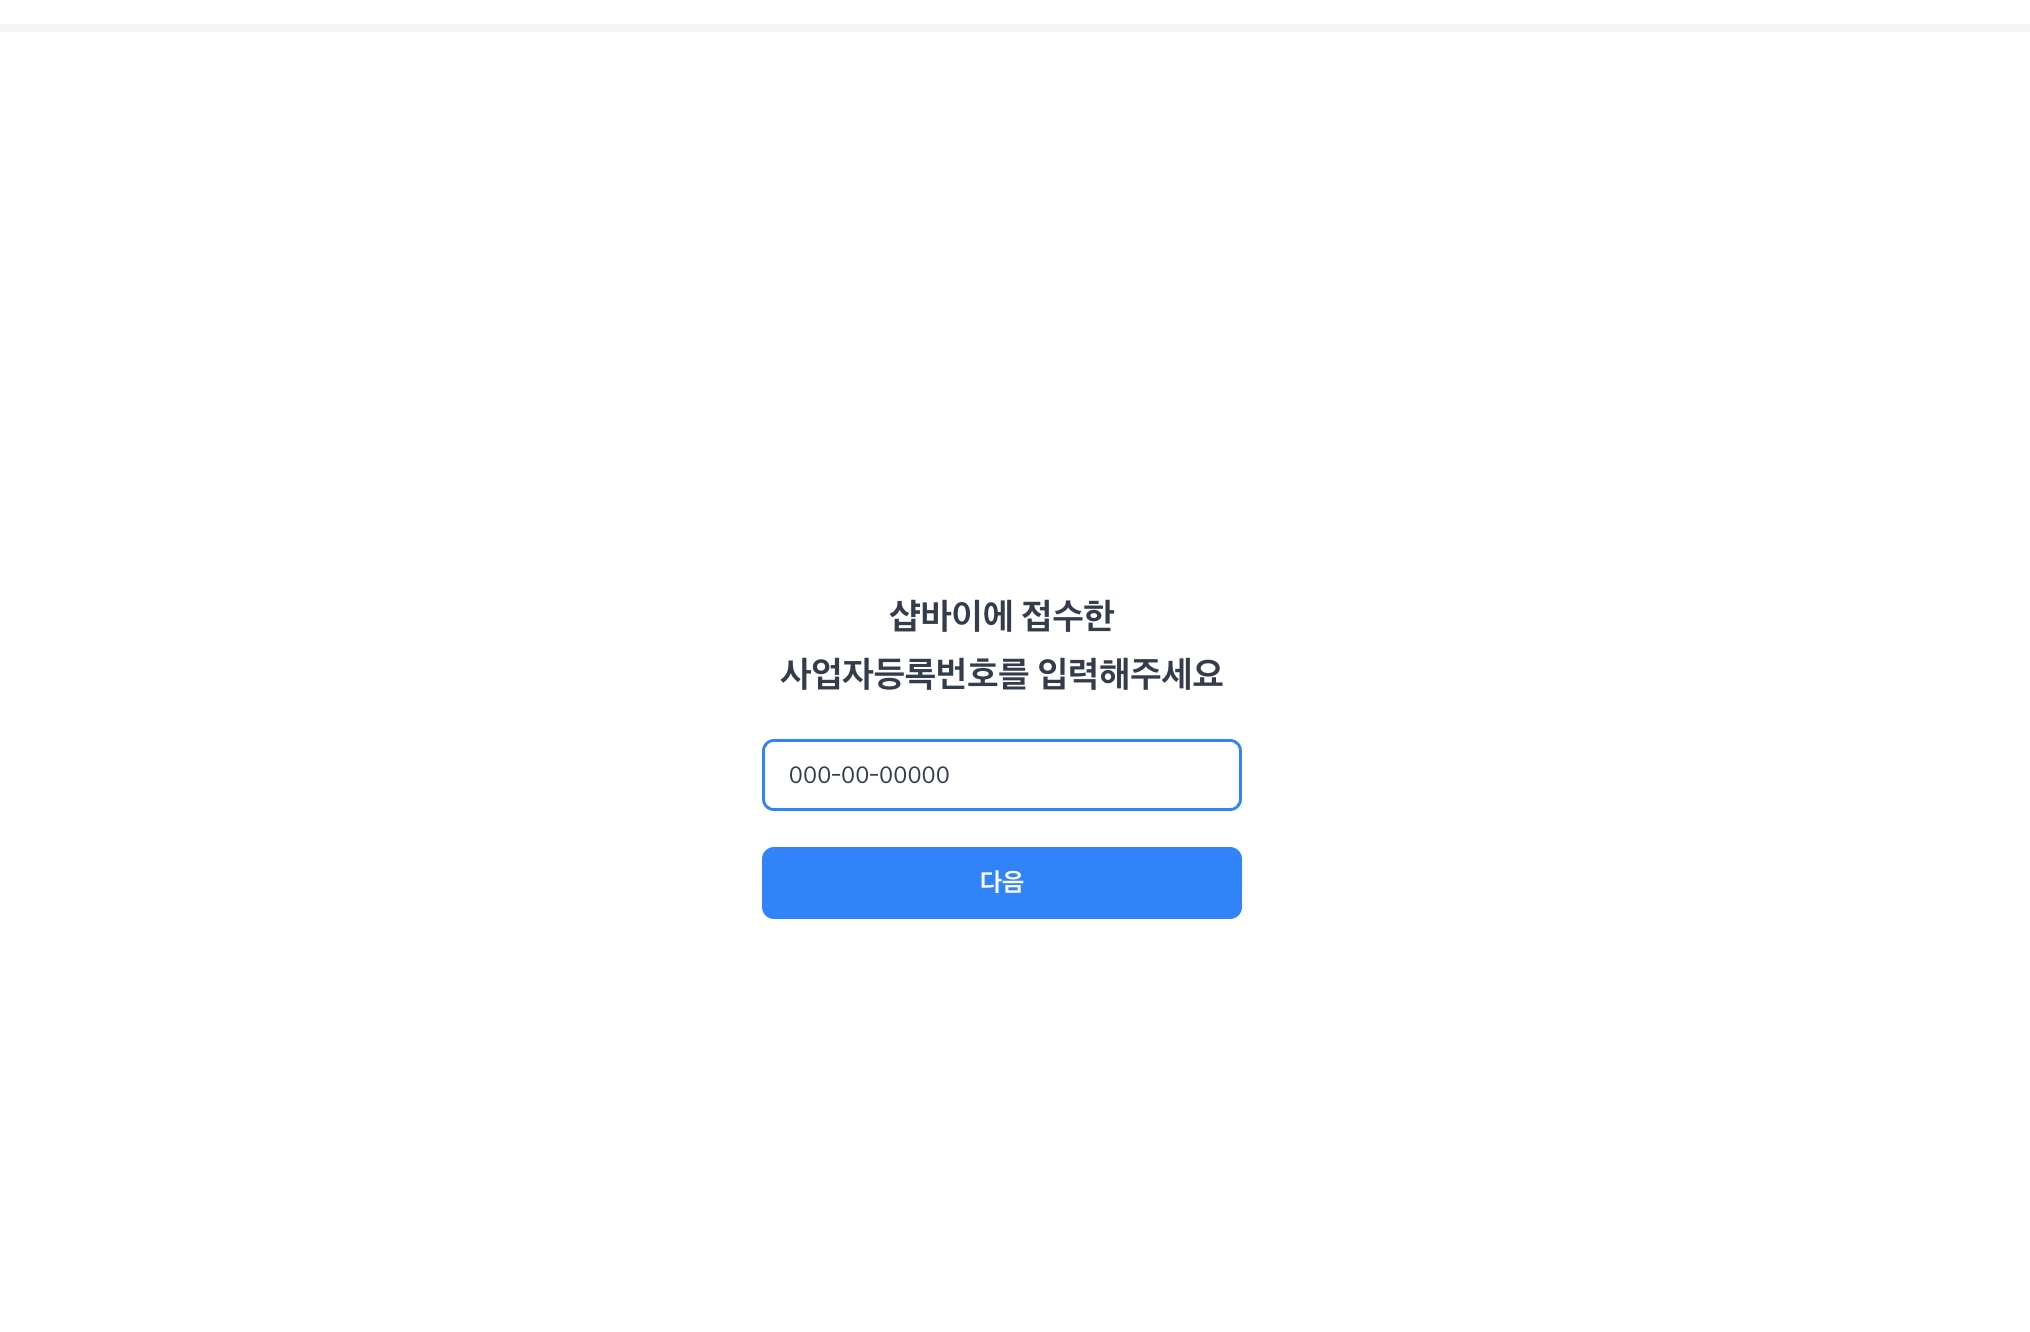Click the top step progress indicator bar
The image size is (2030, 1332).
click(1015, 28)
